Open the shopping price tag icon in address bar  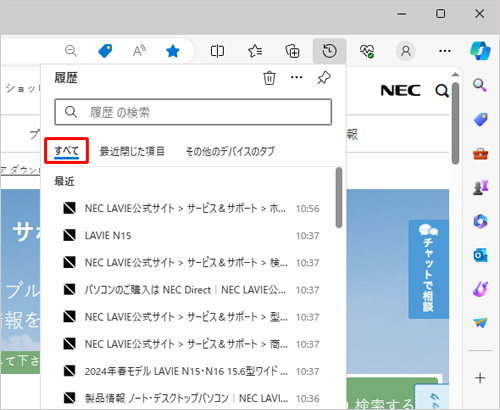click(x=105, y=51)
